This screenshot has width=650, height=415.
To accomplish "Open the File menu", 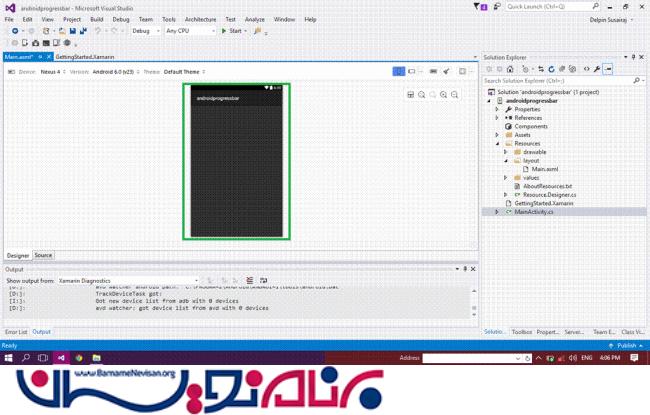I will [9, 19].
